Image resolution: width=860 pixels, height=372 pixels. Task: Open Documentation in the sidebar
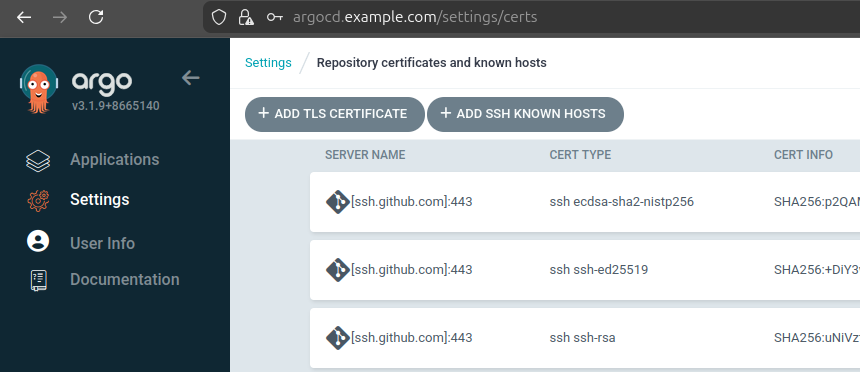[125, 279]
